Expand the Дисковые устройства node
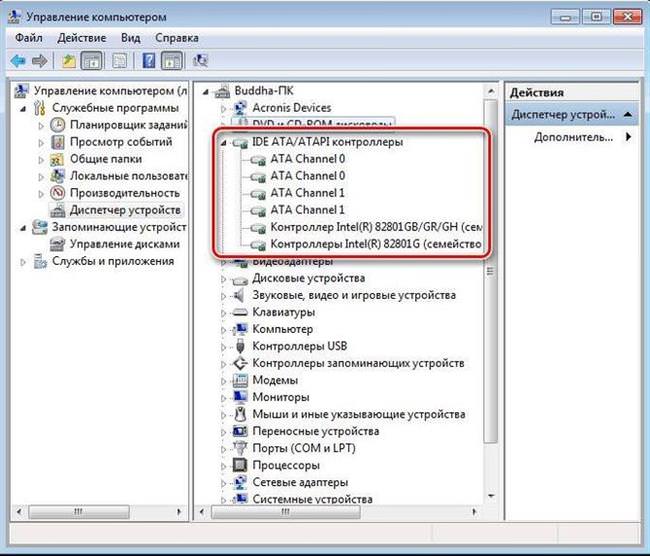The height and width of the screenshot is (556, 650). (x=223, y=279)
